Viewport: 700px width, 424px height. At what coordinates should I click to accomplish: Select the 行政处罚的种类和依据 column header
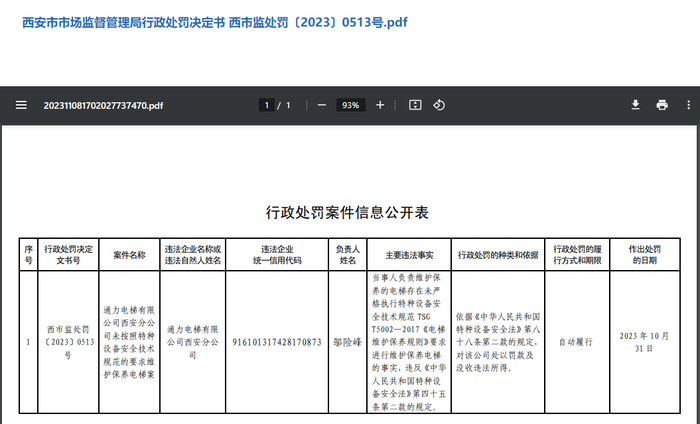click(498, 255)
